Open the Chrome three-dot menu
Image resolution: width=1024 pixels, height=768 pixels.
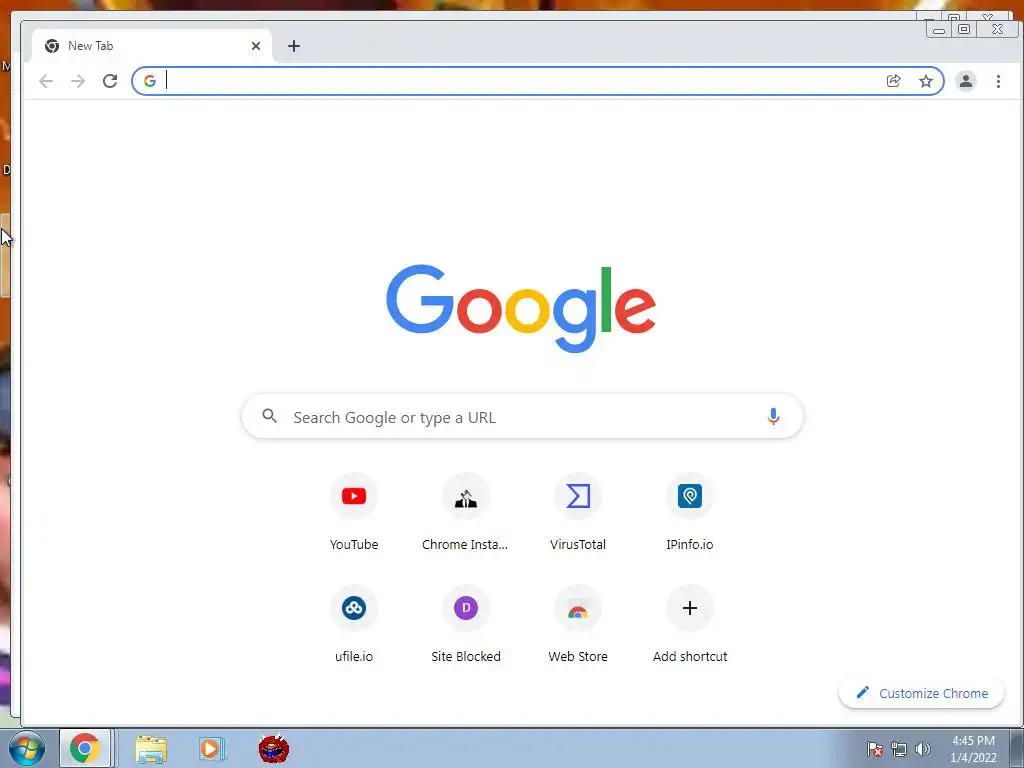[x=998, y=81]
